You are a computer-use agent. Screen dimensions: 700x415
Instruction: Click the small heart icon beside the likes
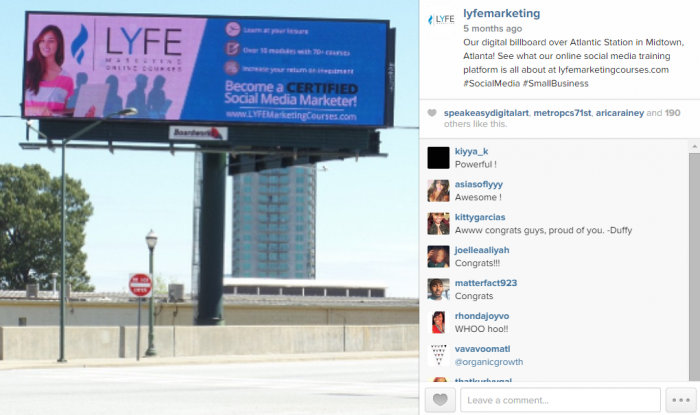tap(432, 113)
